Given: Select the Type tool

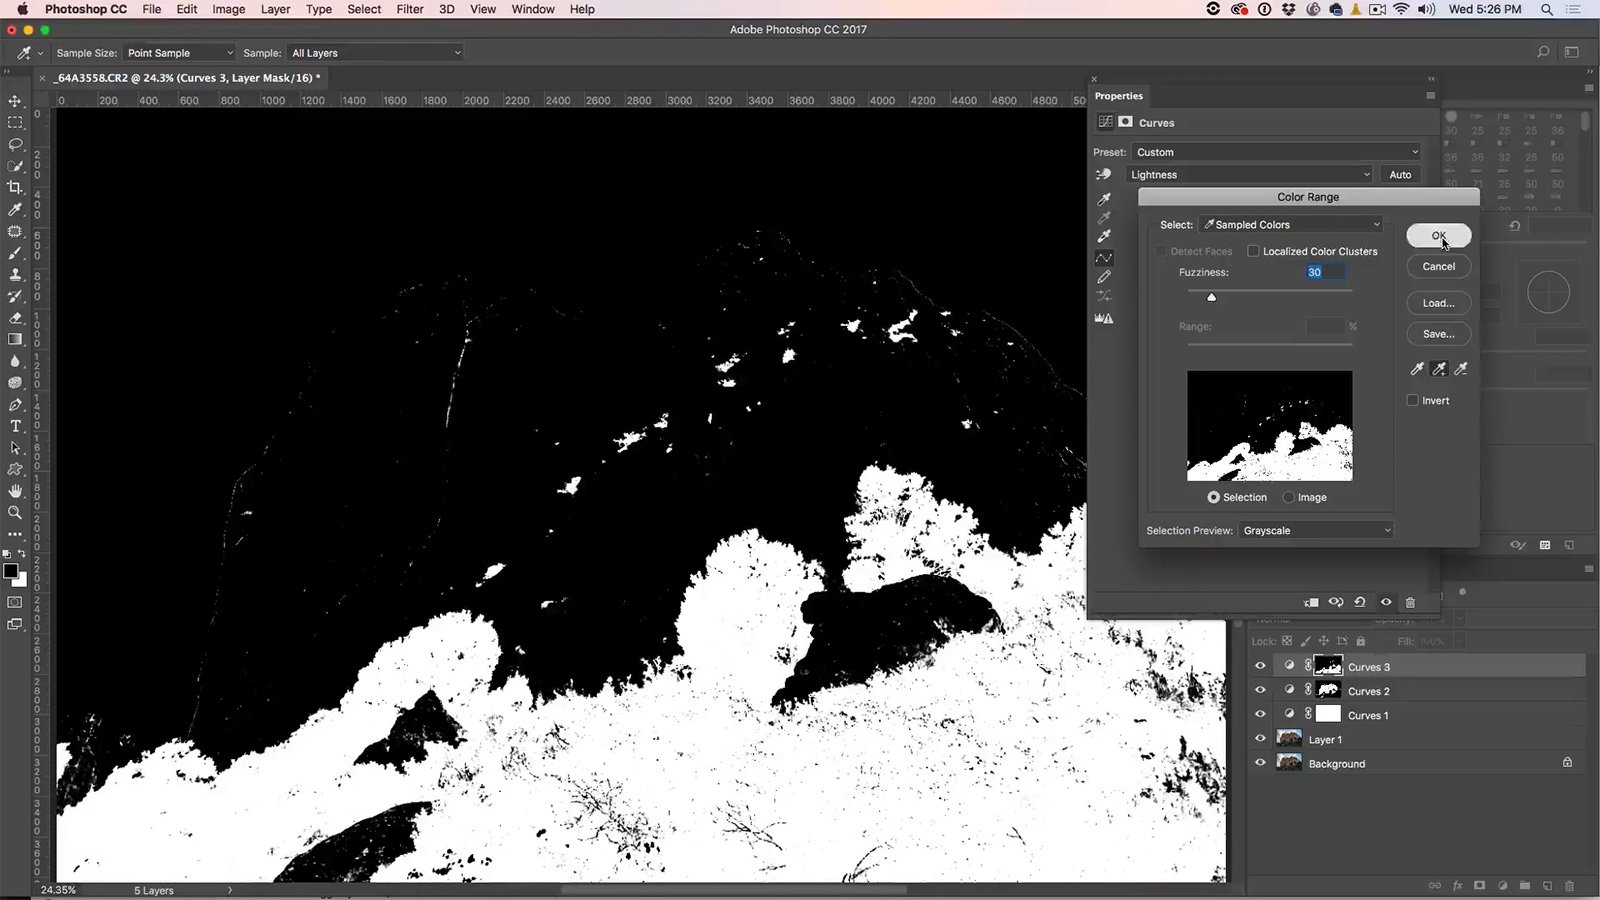Looking at the screenshot, I should coord(15,426).
